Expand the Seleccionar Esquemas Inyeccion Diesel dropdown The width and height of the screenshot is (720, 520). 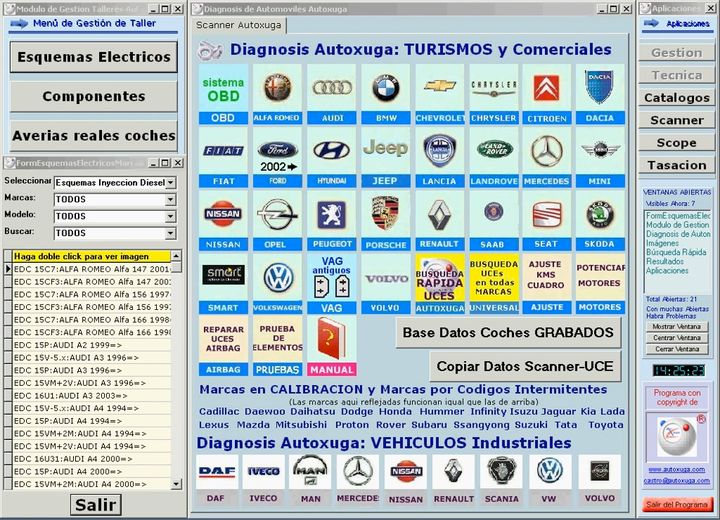(170, 182)
